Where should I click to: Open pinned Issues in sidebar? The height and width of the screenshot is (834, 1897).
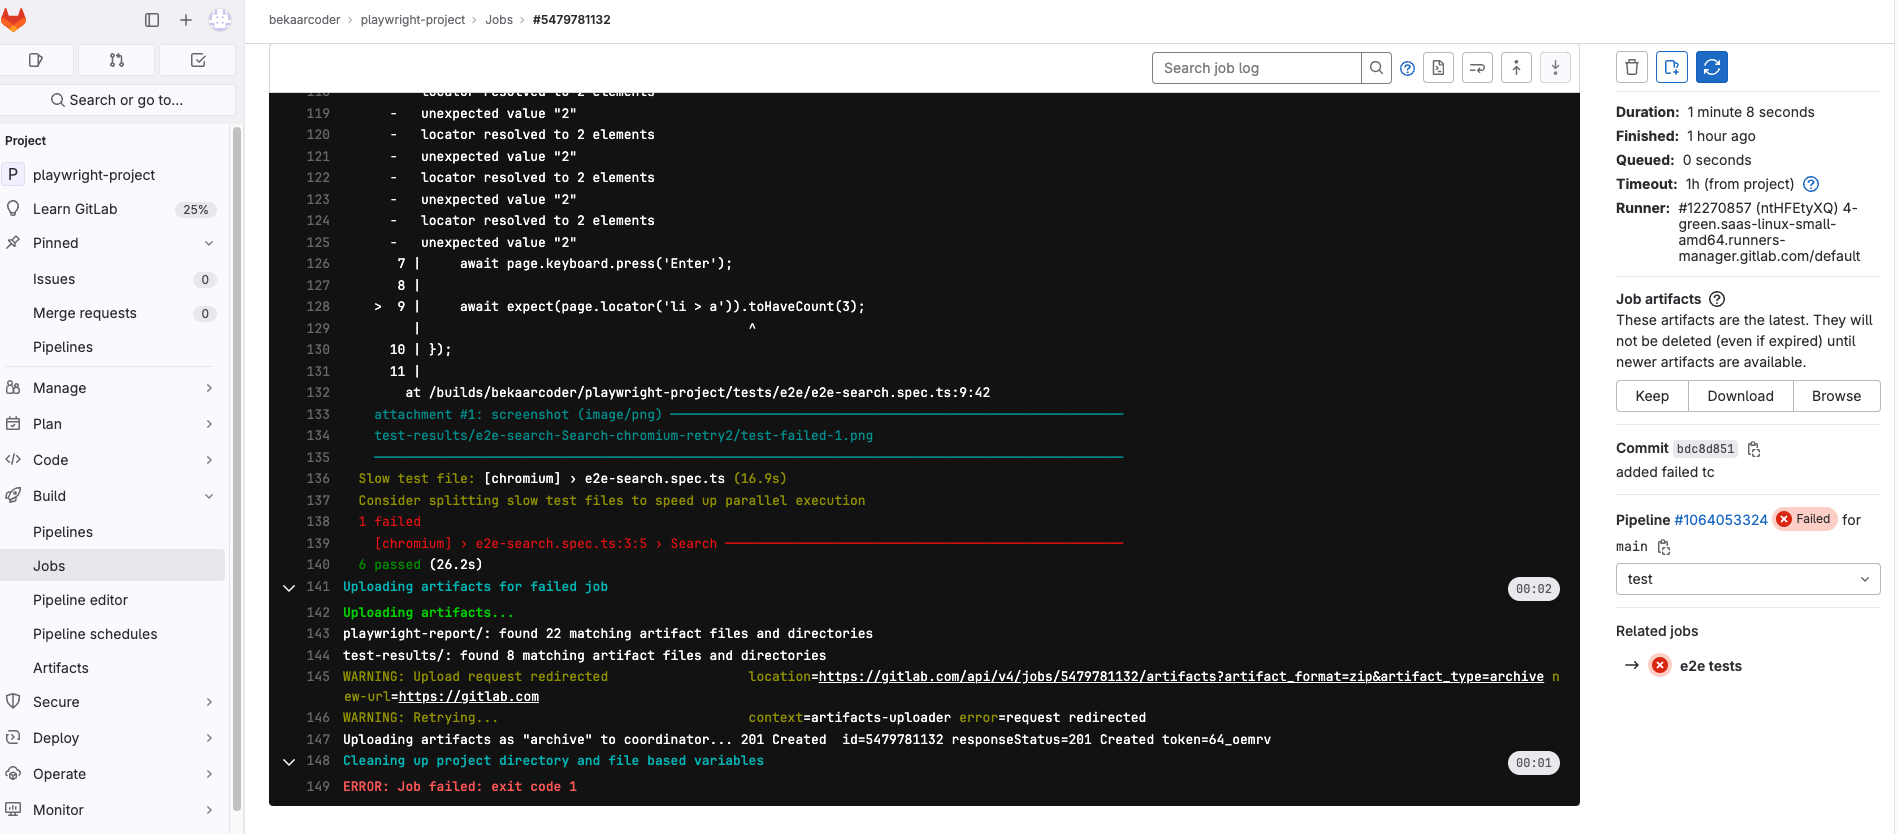(112, 279)
